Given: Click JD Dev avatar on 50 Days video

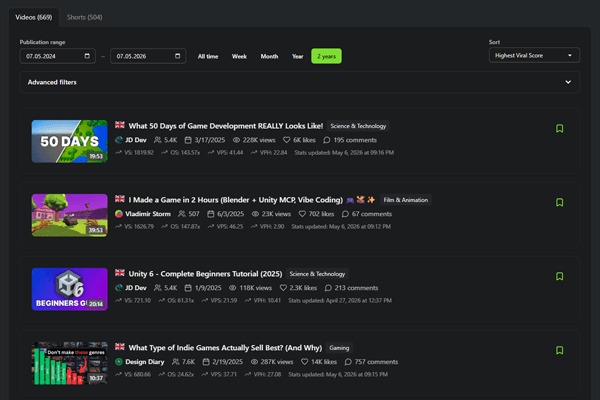Looking at the screenshot, I should point(119,140).
